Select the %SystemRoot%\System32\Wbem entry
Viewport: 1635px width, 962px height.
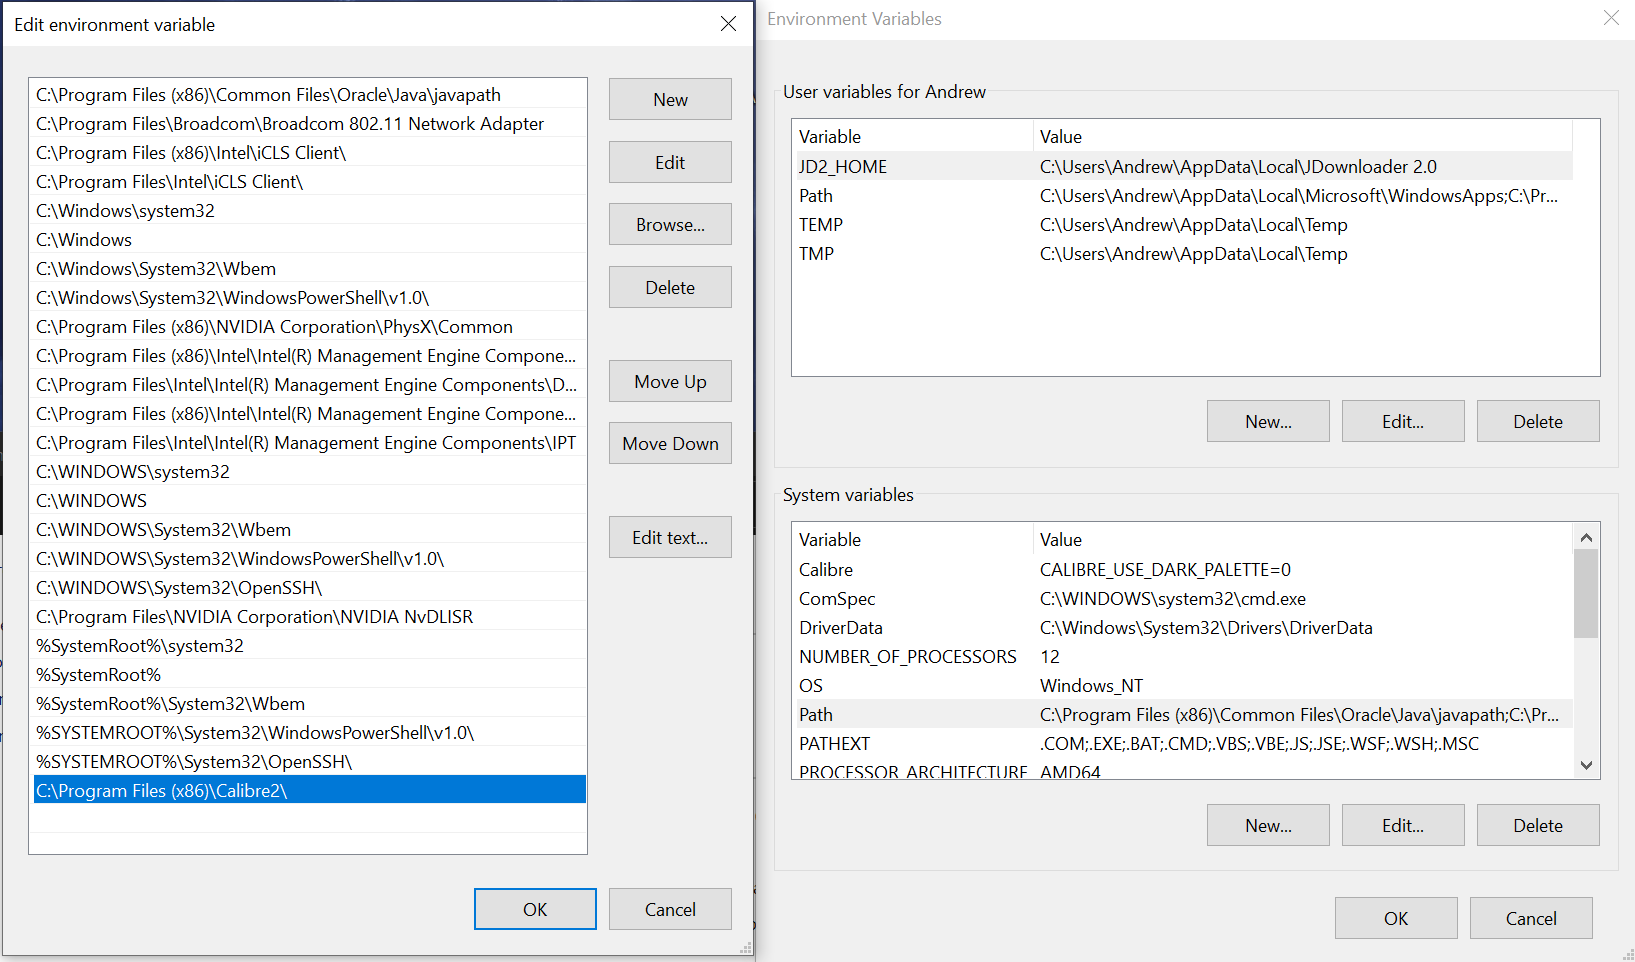tap(310, 703)
